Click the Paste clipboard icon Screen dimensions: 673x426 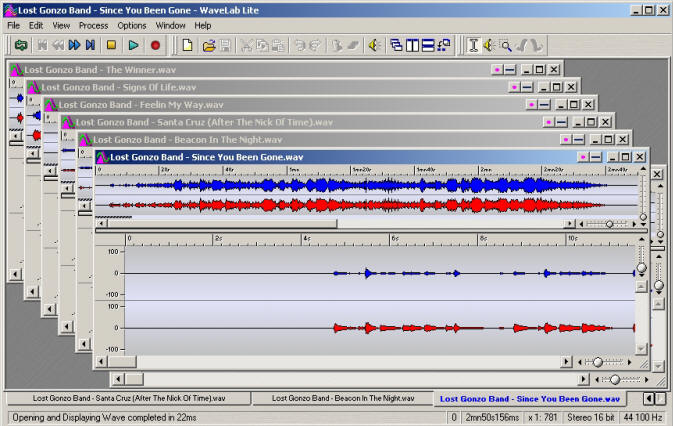click(x=278, y=45)
